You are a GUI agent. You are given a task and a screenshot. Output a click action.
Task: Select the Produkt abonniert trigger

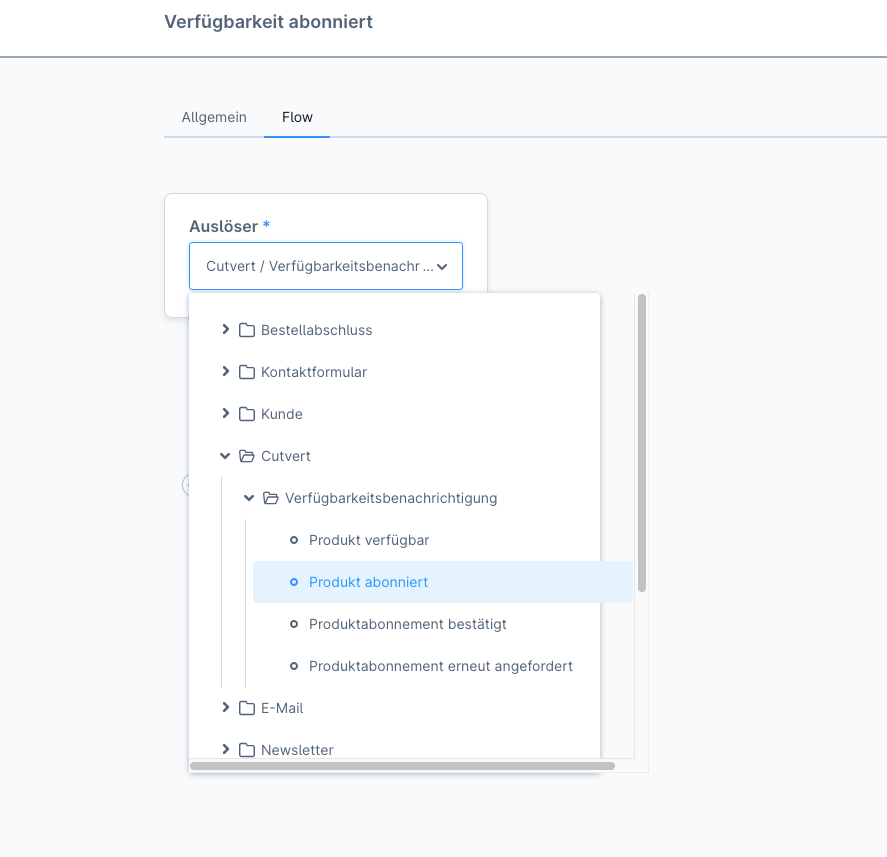coord(368,582)
